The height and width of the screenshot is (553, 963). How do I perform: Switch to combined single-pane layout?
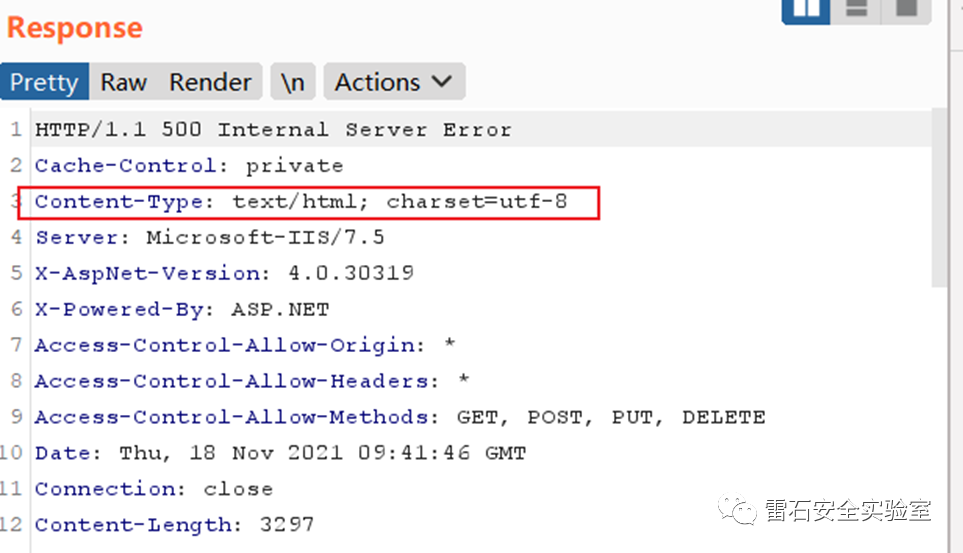click(x=906, y=8)
